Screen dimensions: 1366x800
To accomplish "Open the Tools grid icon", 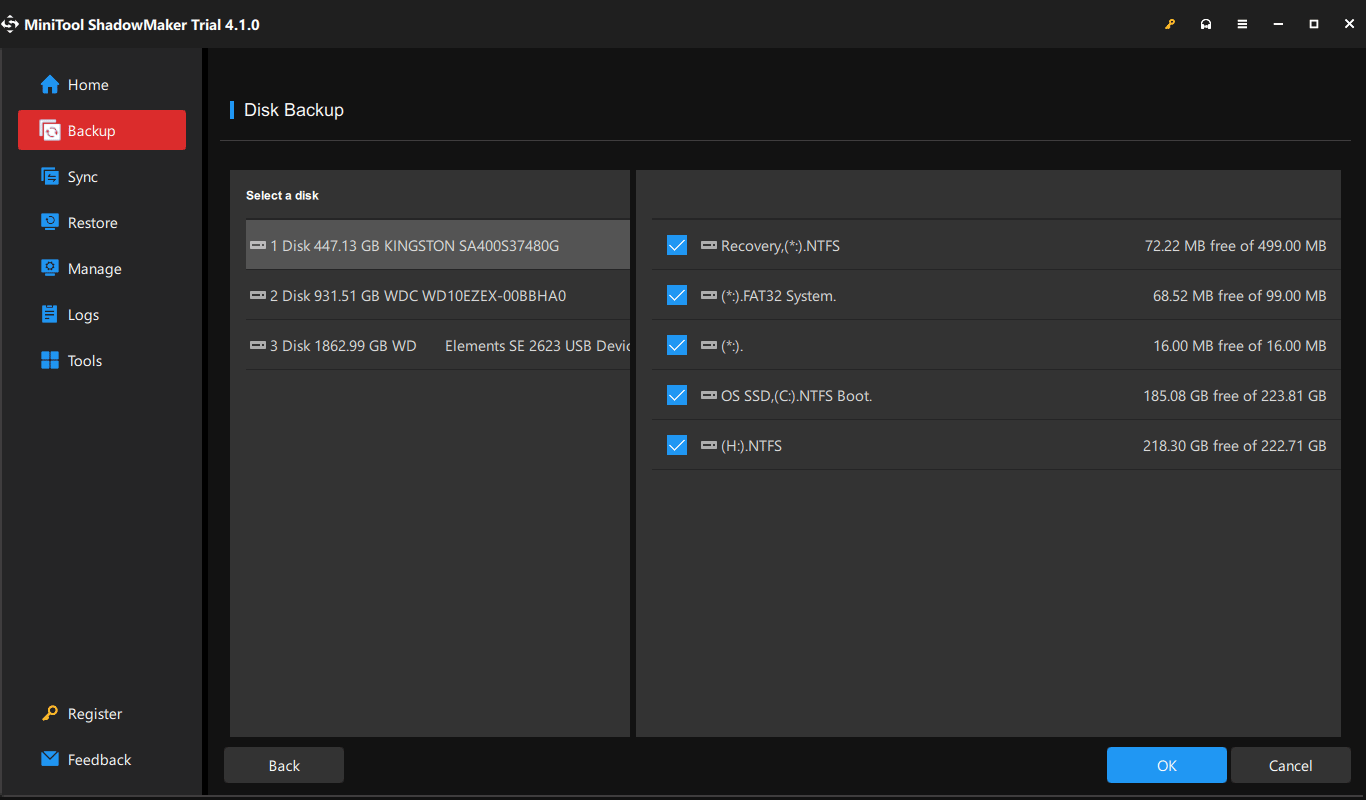I will pyautogui.click(x=50, y=361).
